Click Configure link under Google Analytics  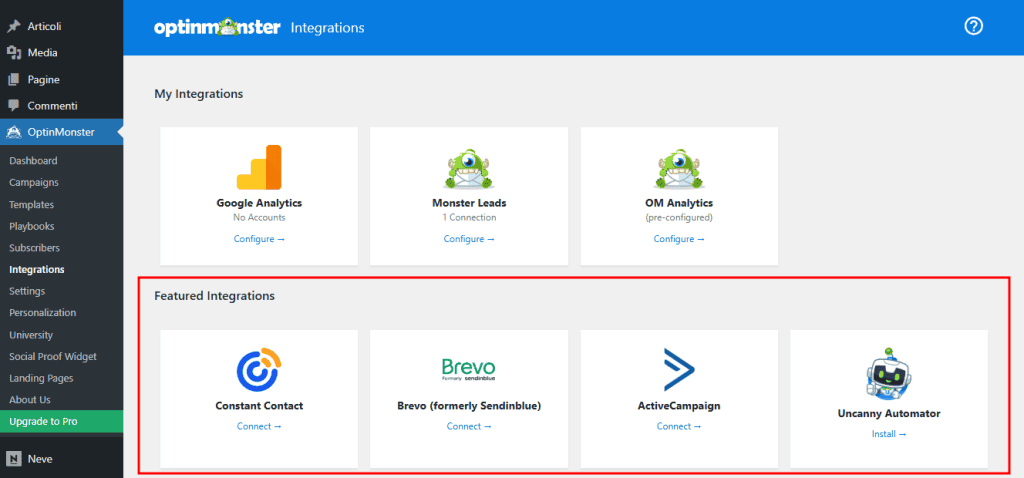259,239
